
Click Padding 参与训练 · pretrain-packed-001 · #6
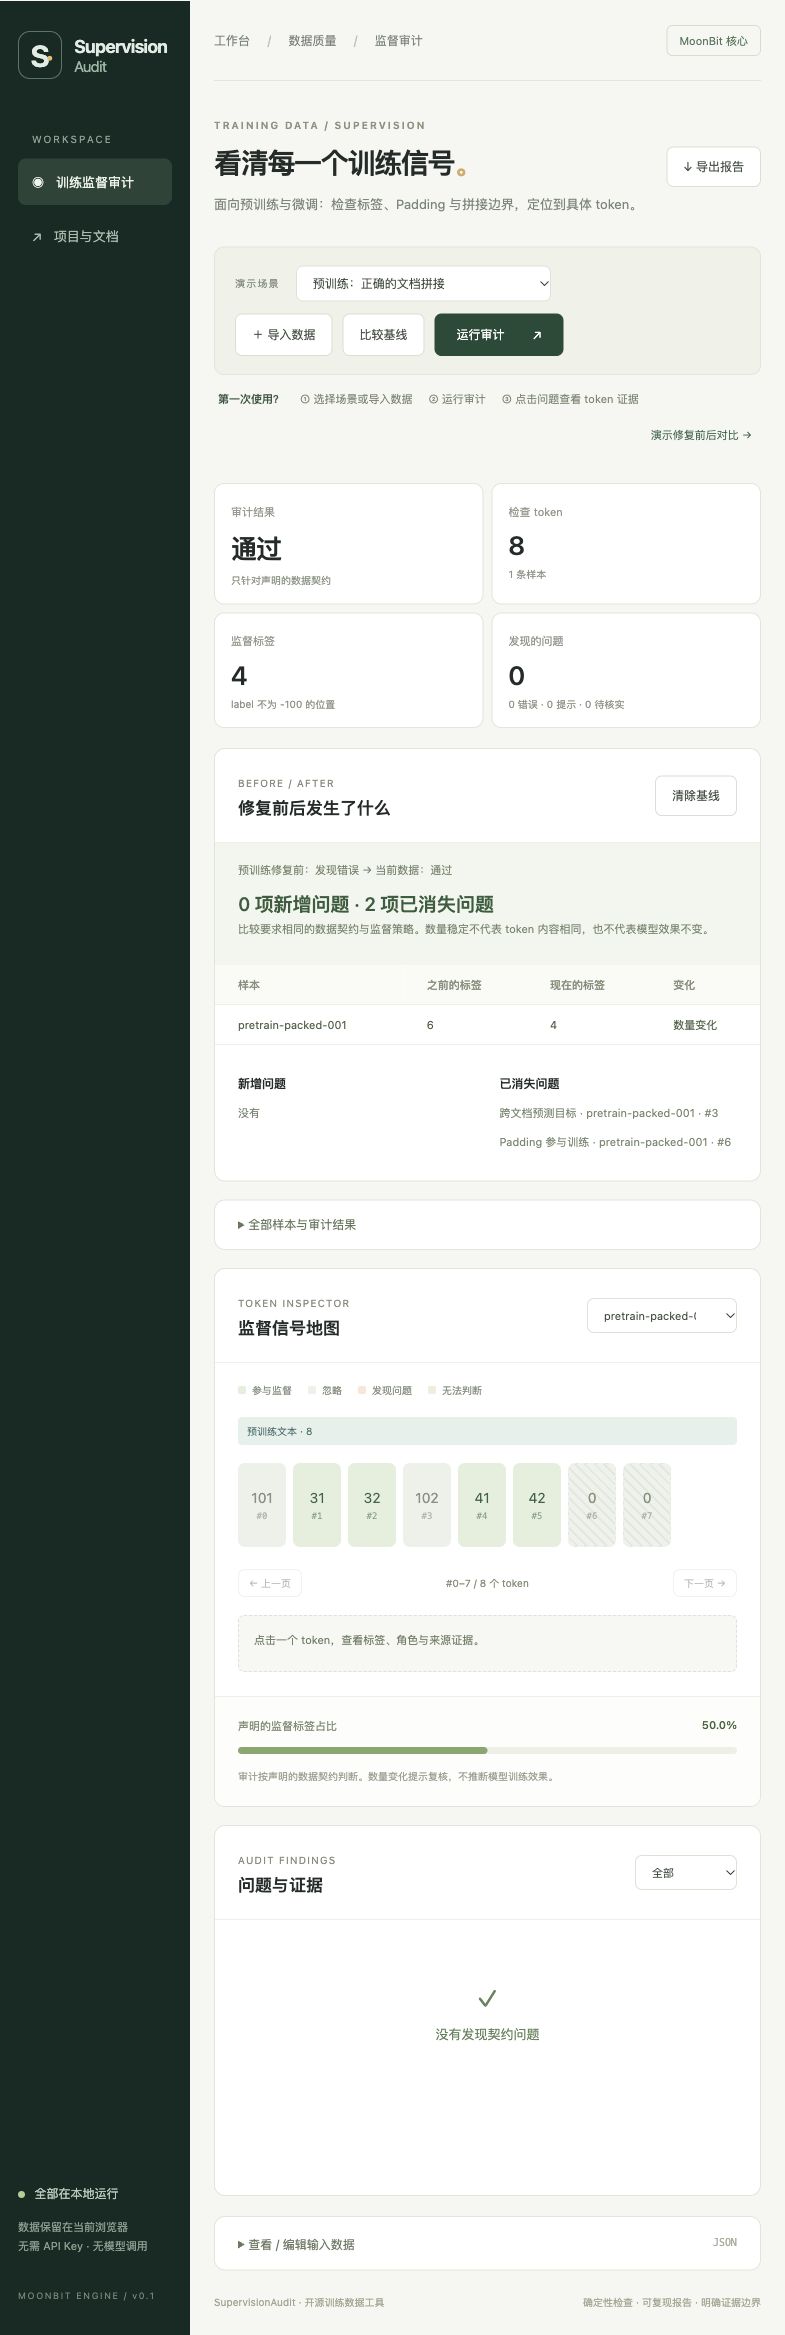615,1142
